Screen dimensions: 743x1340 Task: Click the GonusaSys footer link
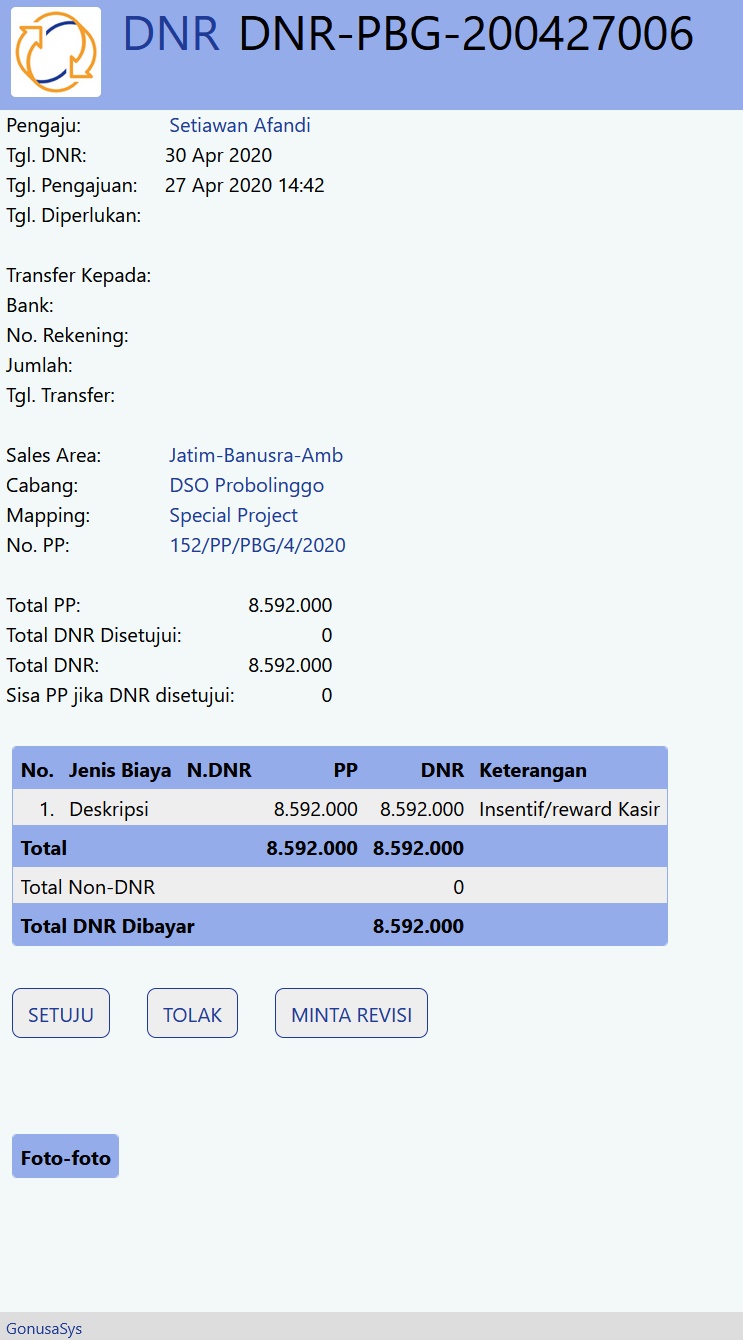tap(44, 1328)
